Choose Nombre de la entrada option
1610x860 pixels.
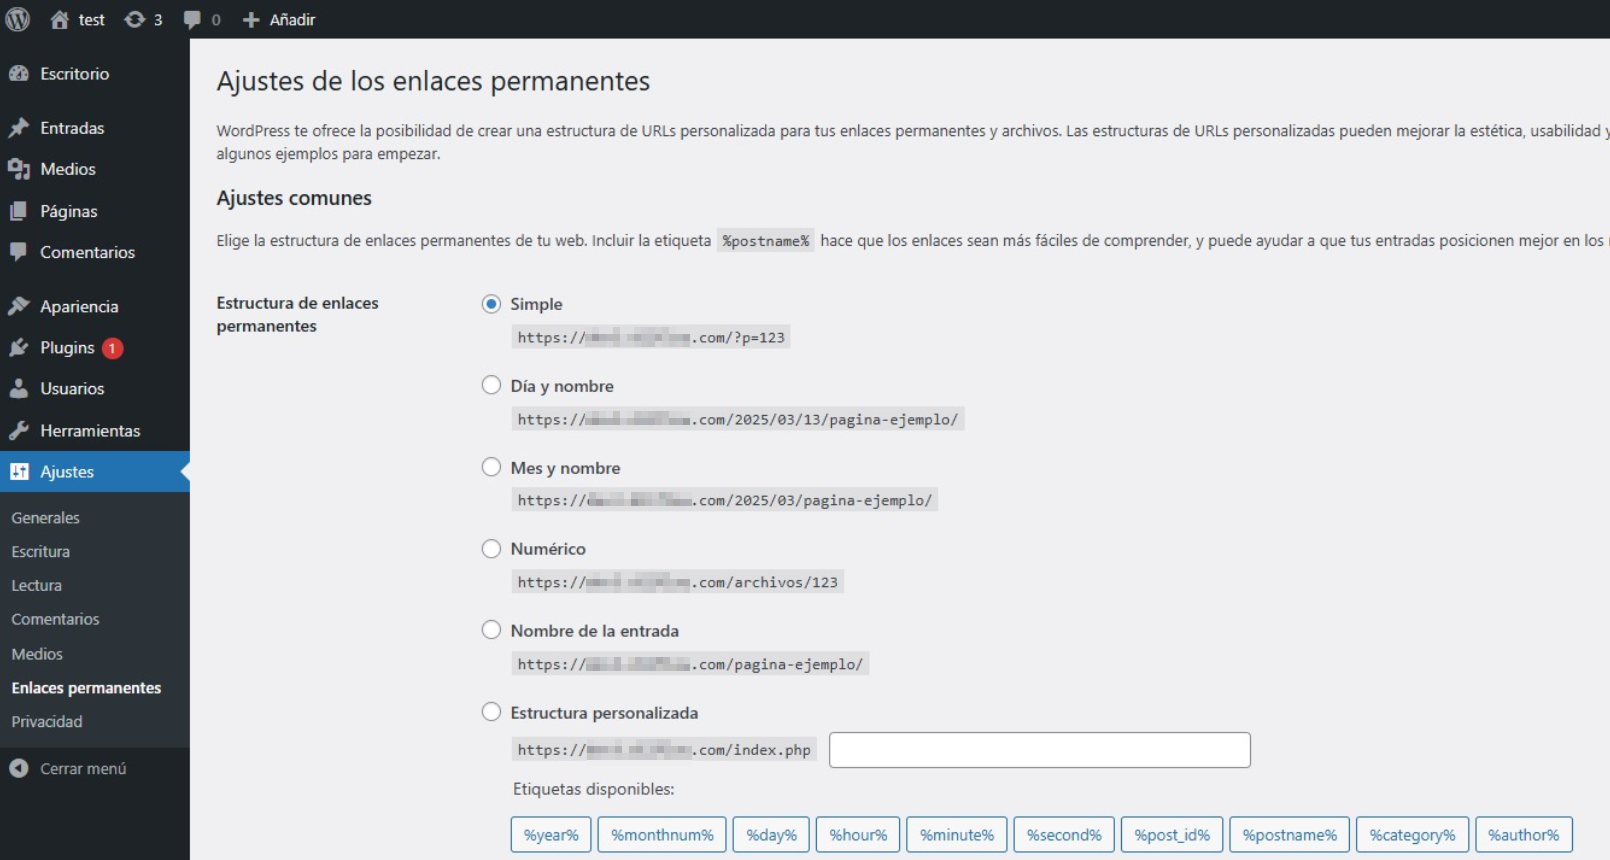491,630
